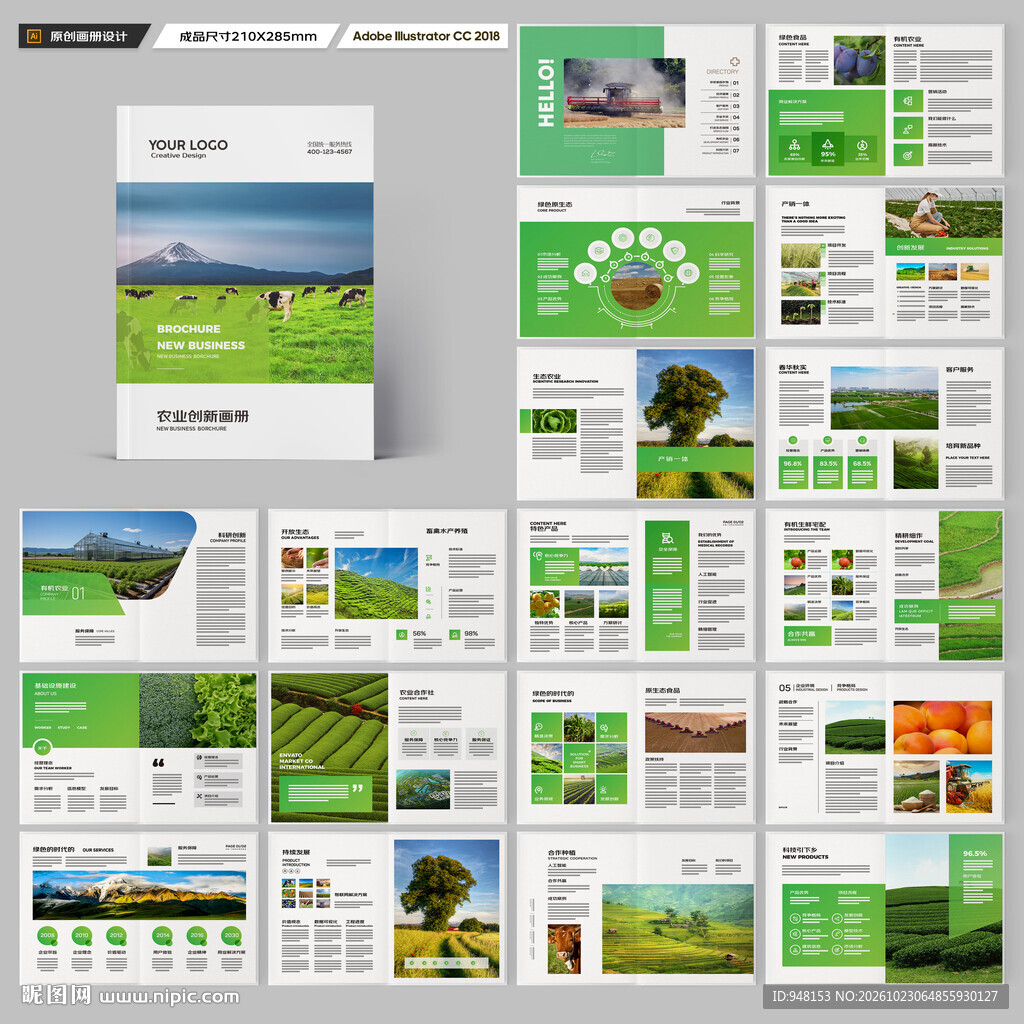Click the red combine harvester photo beside HELLO!
Viewport: 1024px width, 1024px height.
(x=624, y=93)
